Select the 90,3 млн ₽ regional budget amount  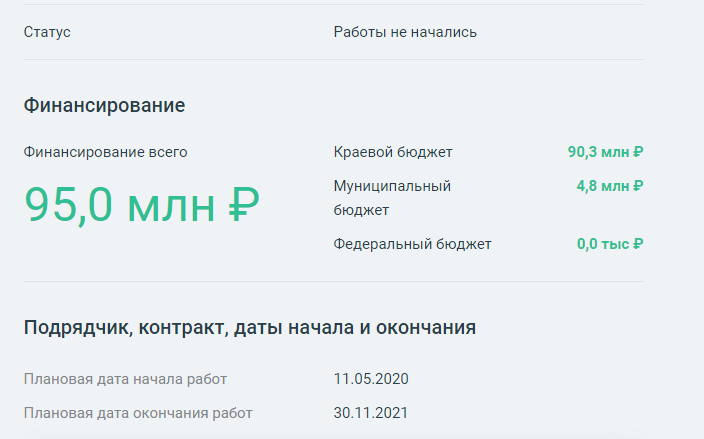click(x=605, y=152)
